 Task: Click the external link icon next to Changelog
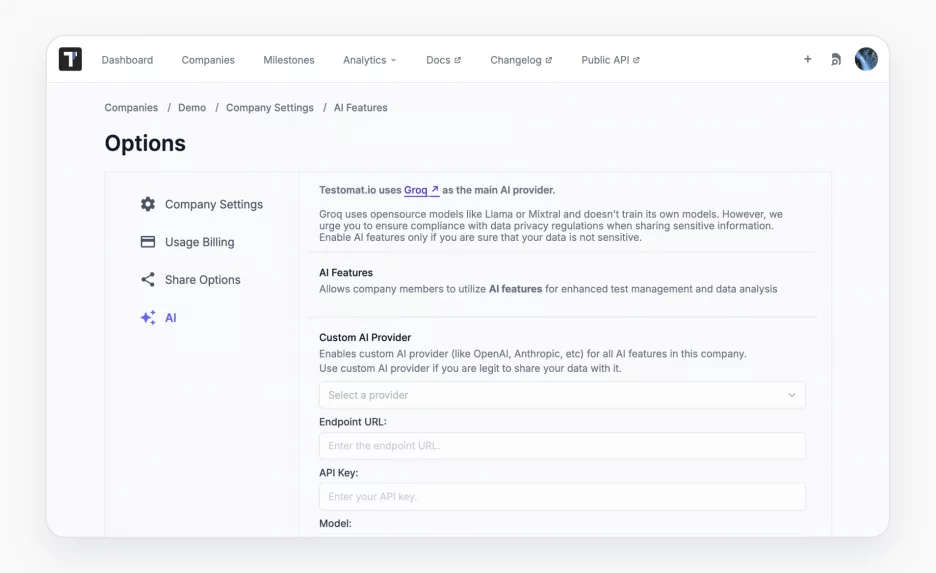[x=549, y=60]
